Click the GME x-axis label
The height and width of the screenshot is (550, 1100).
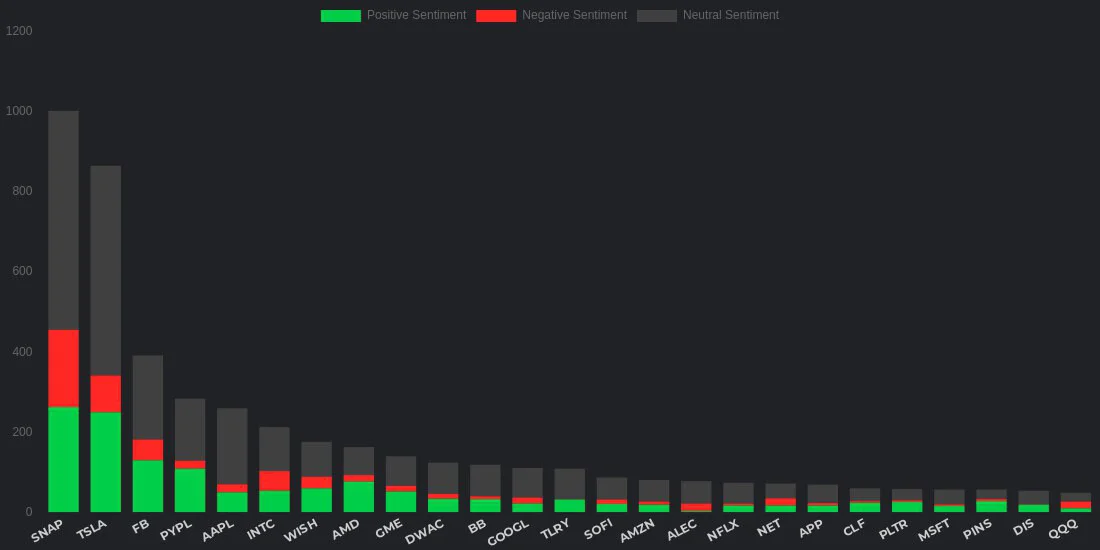pos(391,528)
